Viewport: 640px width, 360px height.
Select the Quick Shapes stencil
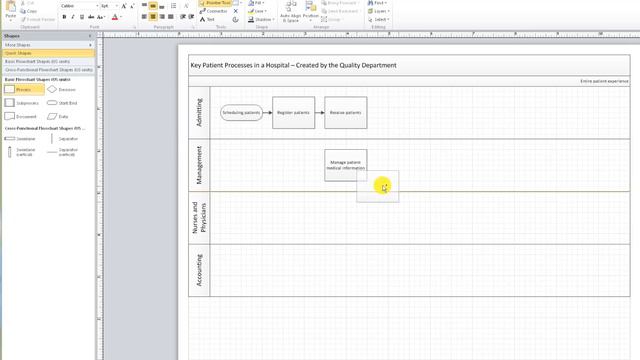[48, 53]
